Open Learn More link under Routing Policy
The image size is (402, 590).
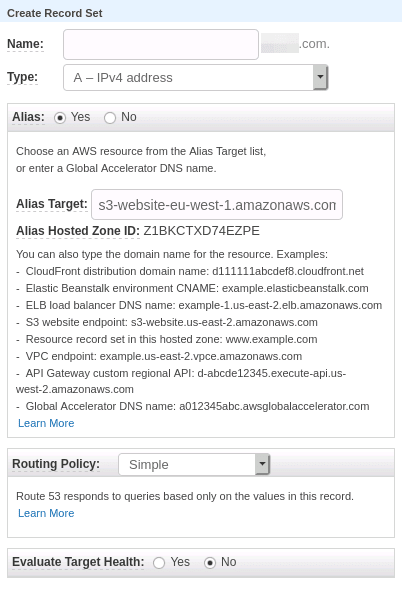46,513
